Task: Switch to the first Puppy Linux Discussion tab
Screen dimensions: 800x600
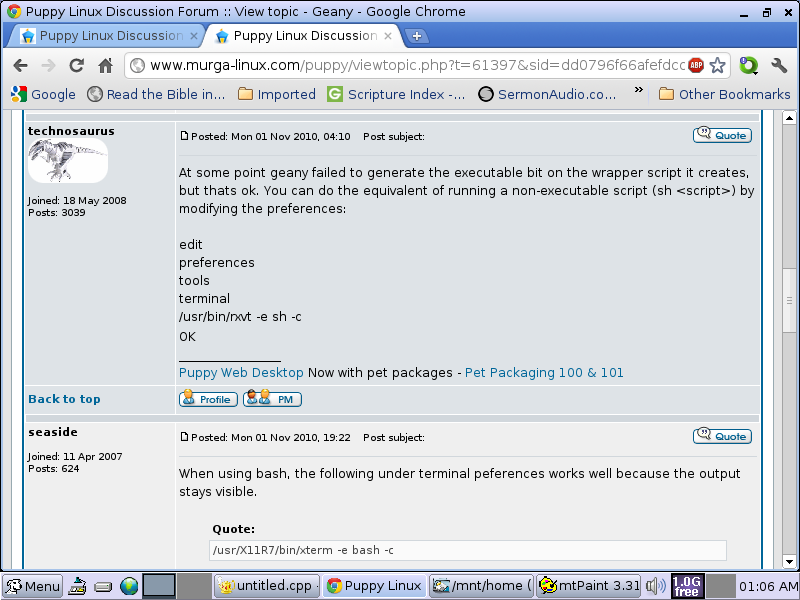Action: tap(105, 36)
